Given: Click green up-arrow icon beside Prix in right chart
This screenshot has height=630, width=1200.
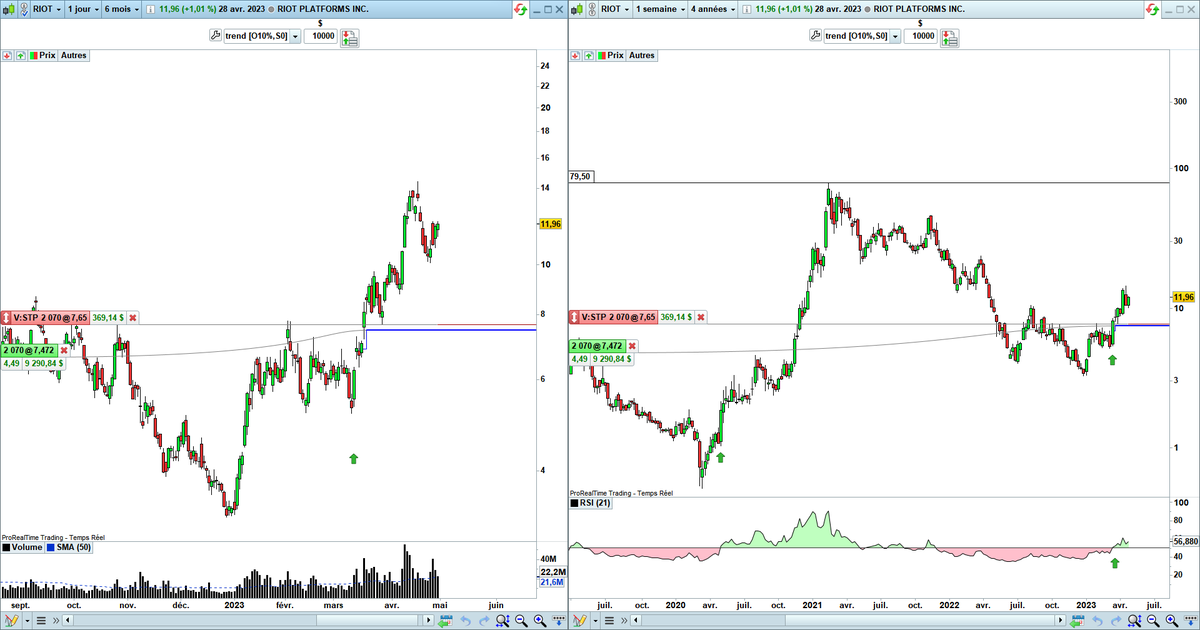Looking at the screenshot, I should click(589, 55).
